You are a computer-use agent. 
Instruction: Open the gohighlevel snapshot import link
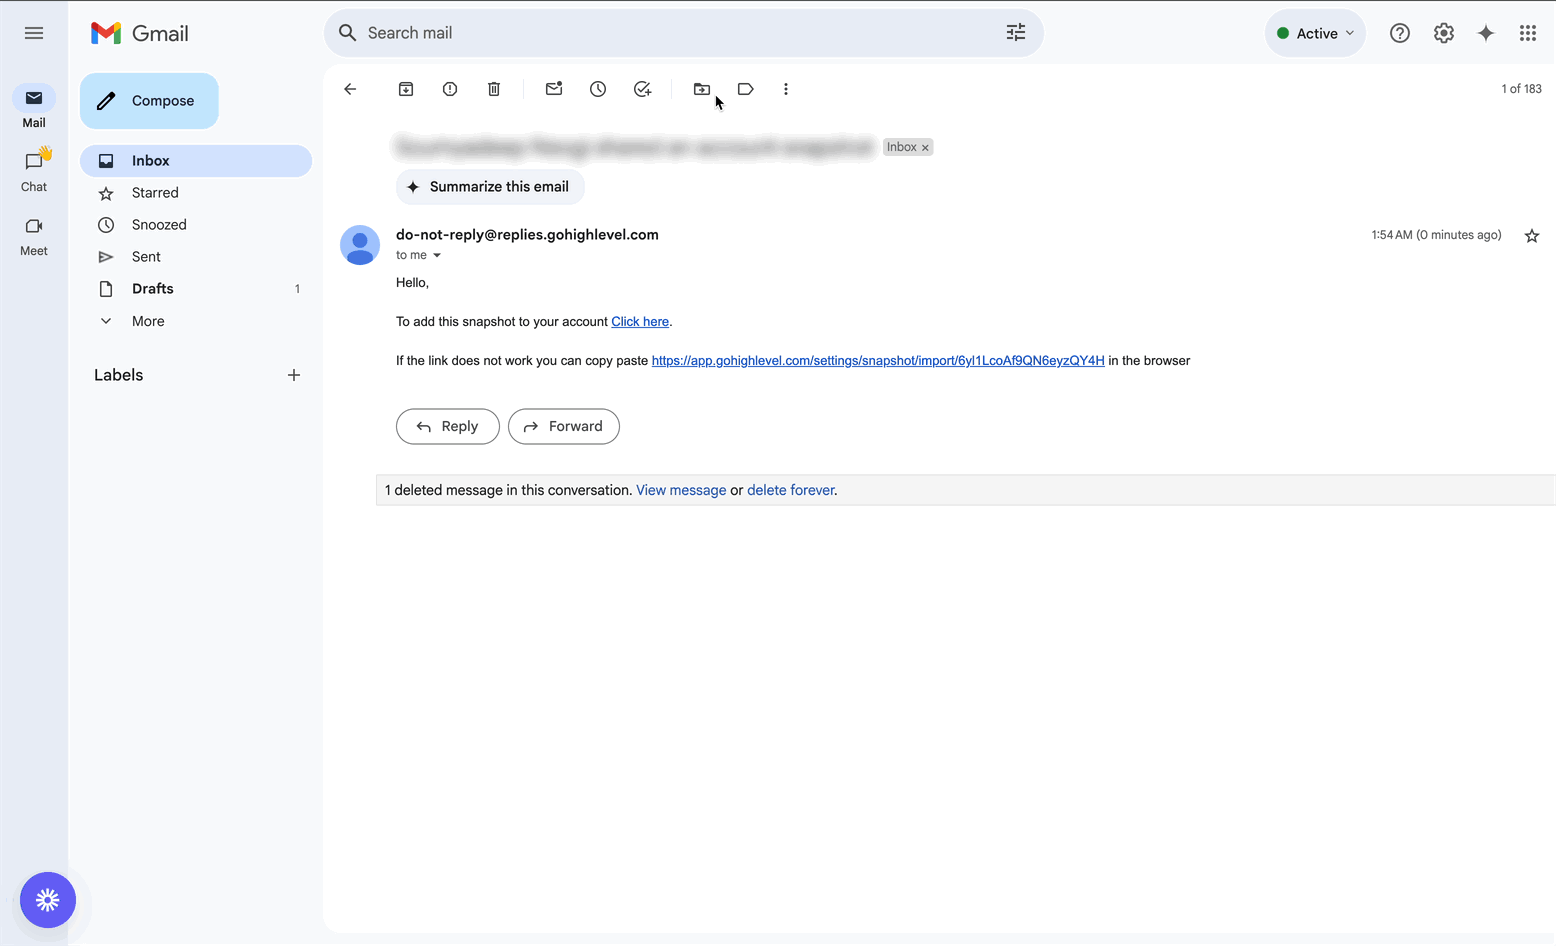(877, 360)
